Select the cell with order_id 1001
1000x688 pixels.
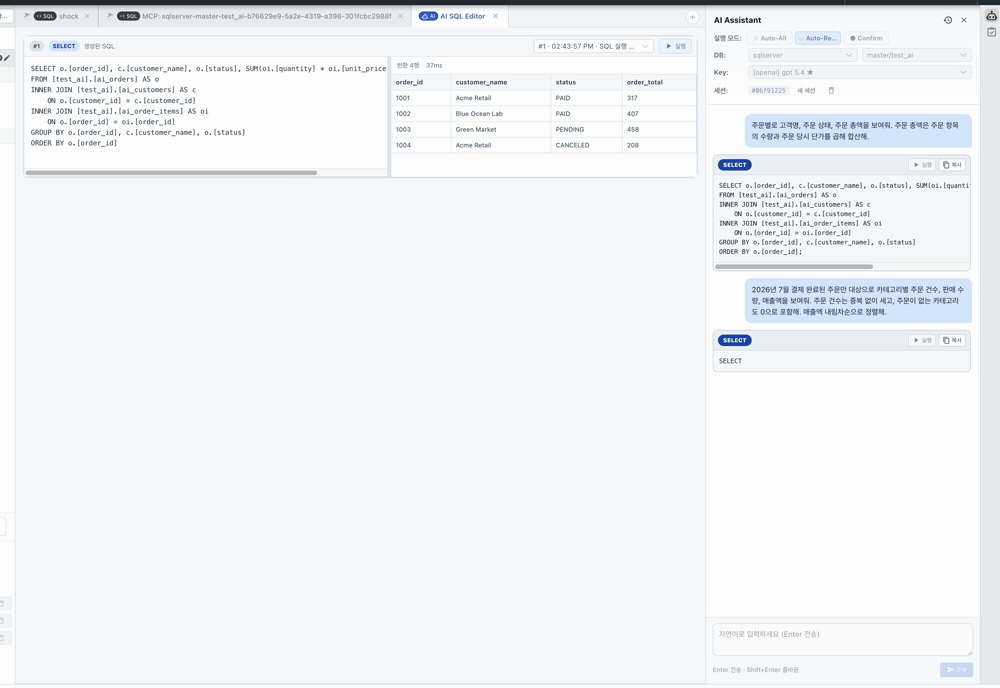421,98
